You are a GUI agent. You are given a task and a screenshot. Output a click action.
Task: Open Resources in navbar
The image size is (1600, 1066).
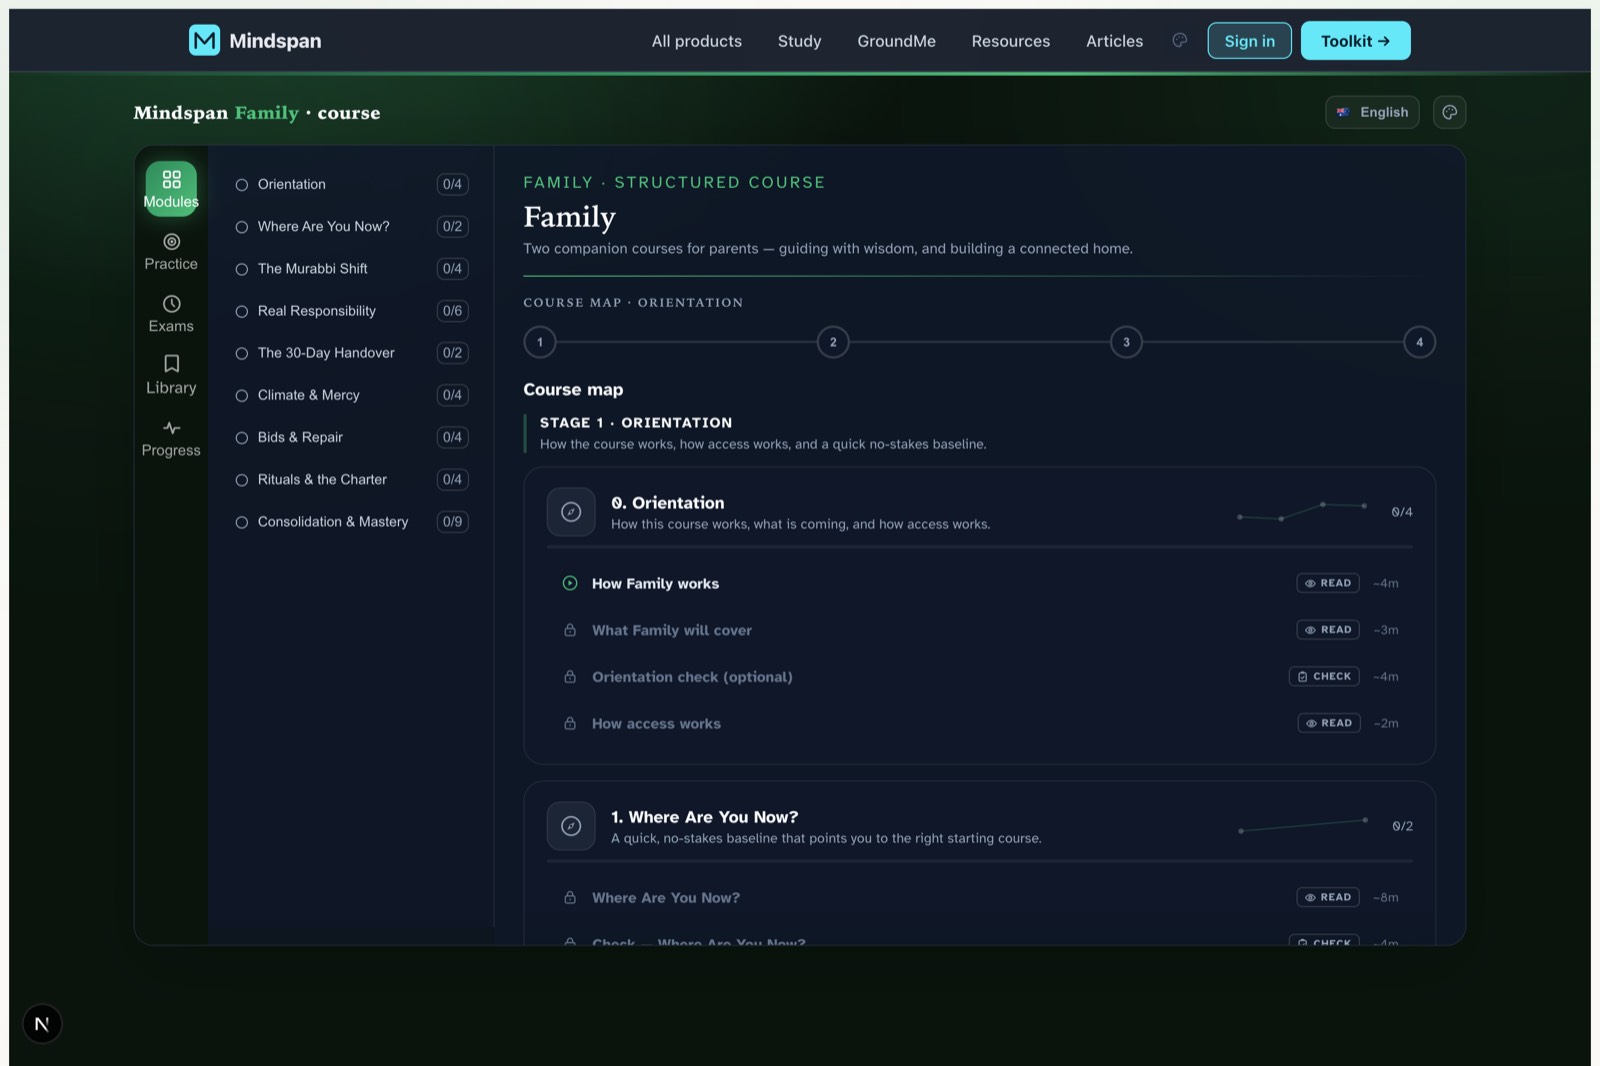1011,41
